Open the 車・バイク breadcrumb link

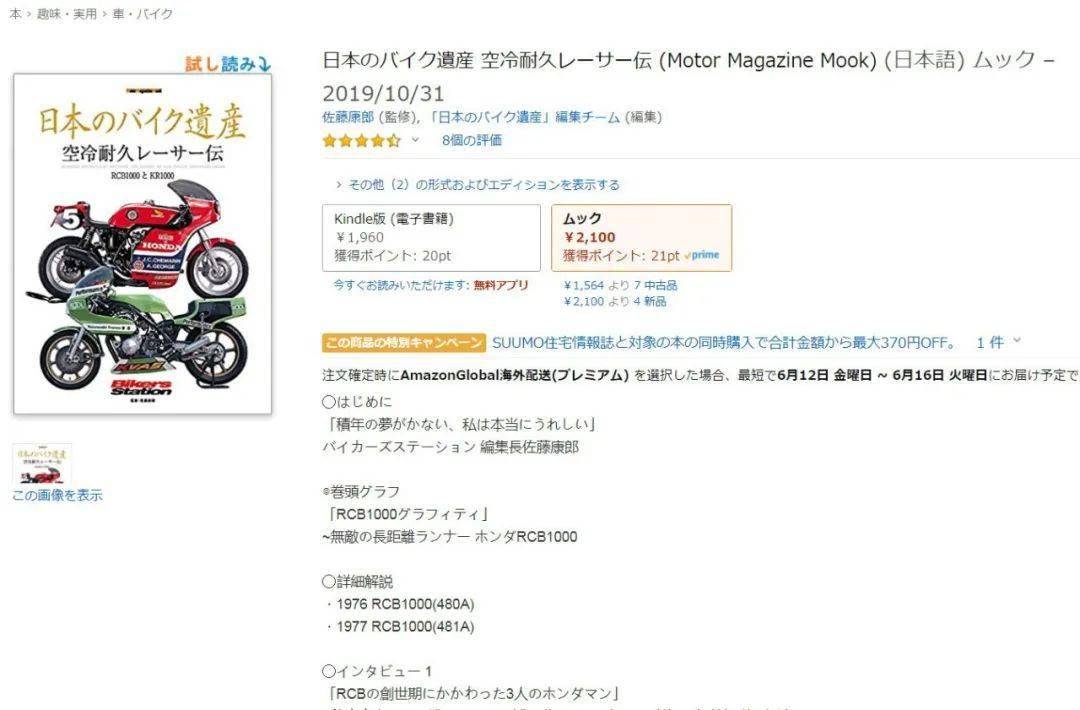click(143, 14)
